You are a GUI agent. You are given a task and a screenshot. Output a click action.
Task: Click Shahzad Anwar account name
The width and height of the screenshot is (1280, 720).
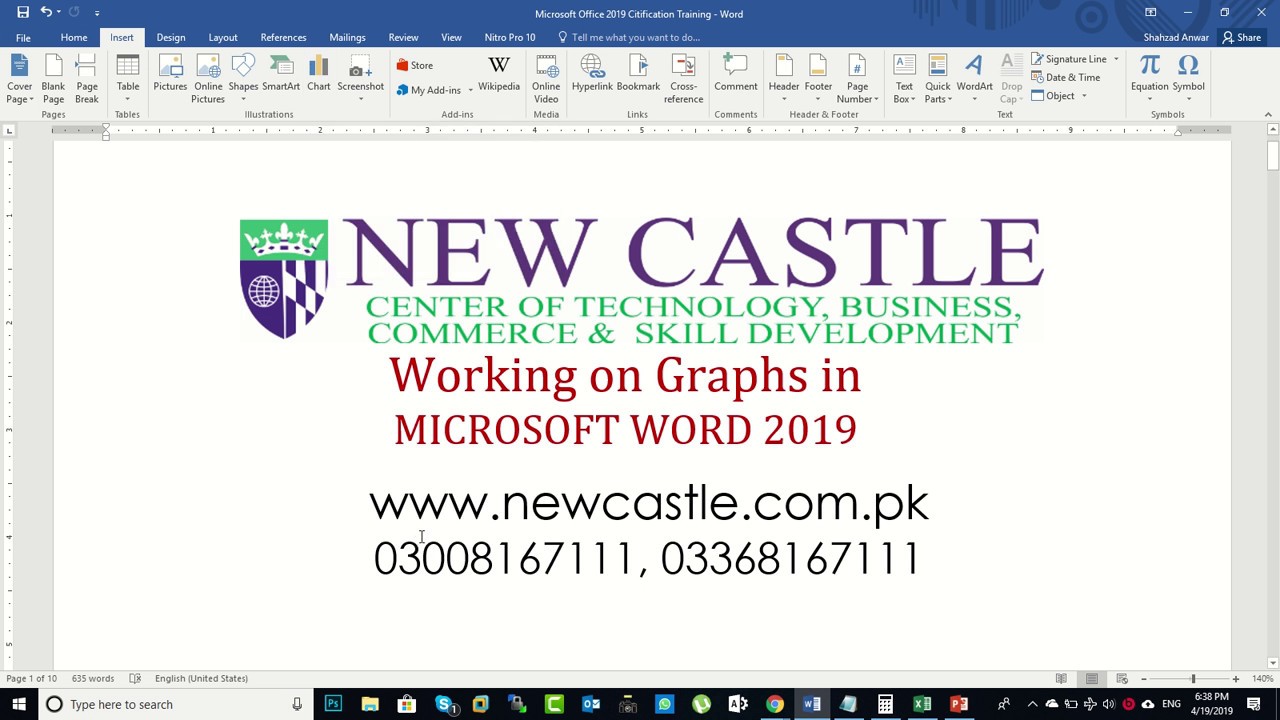(x=1176, y=38)
